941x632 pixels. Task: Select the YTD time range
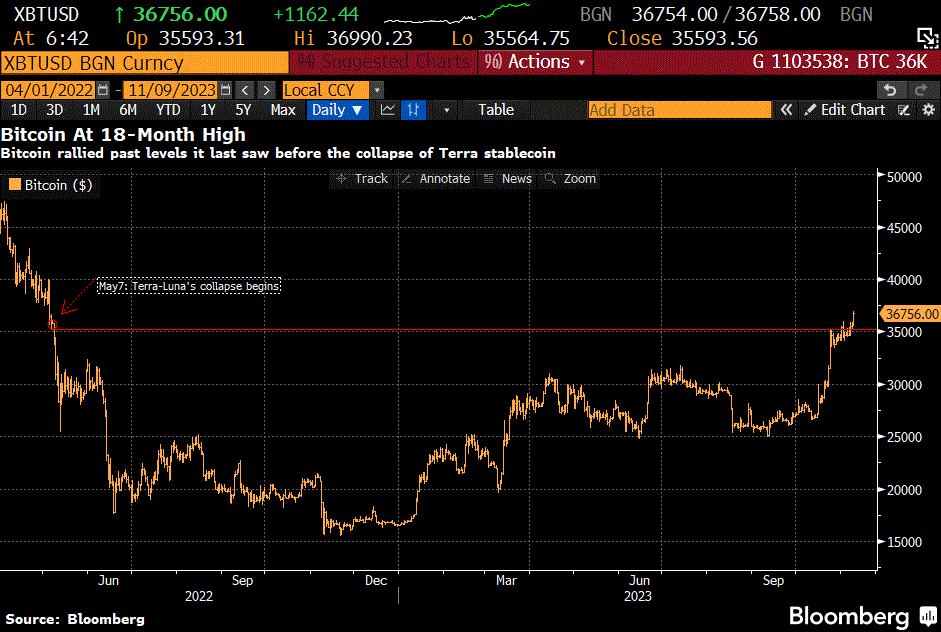(x=168, y=110)
